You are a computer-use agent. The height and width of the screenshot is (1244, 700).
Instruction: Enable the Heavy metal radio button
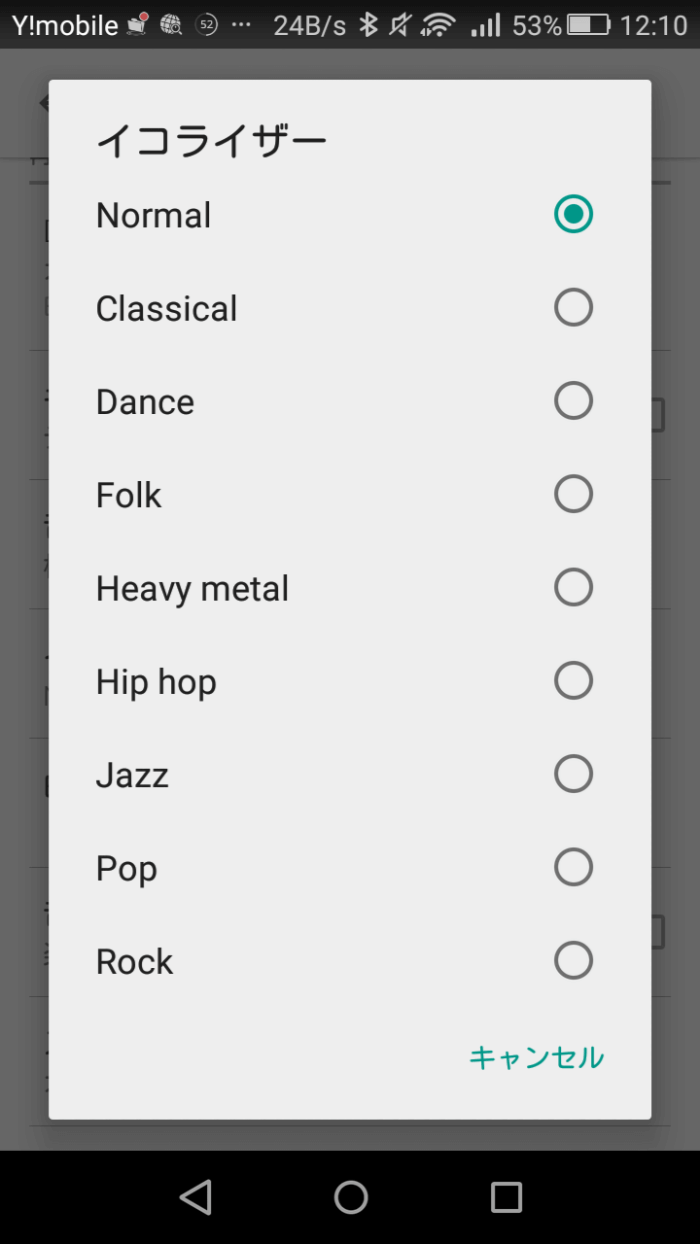(x=573, y=587)
